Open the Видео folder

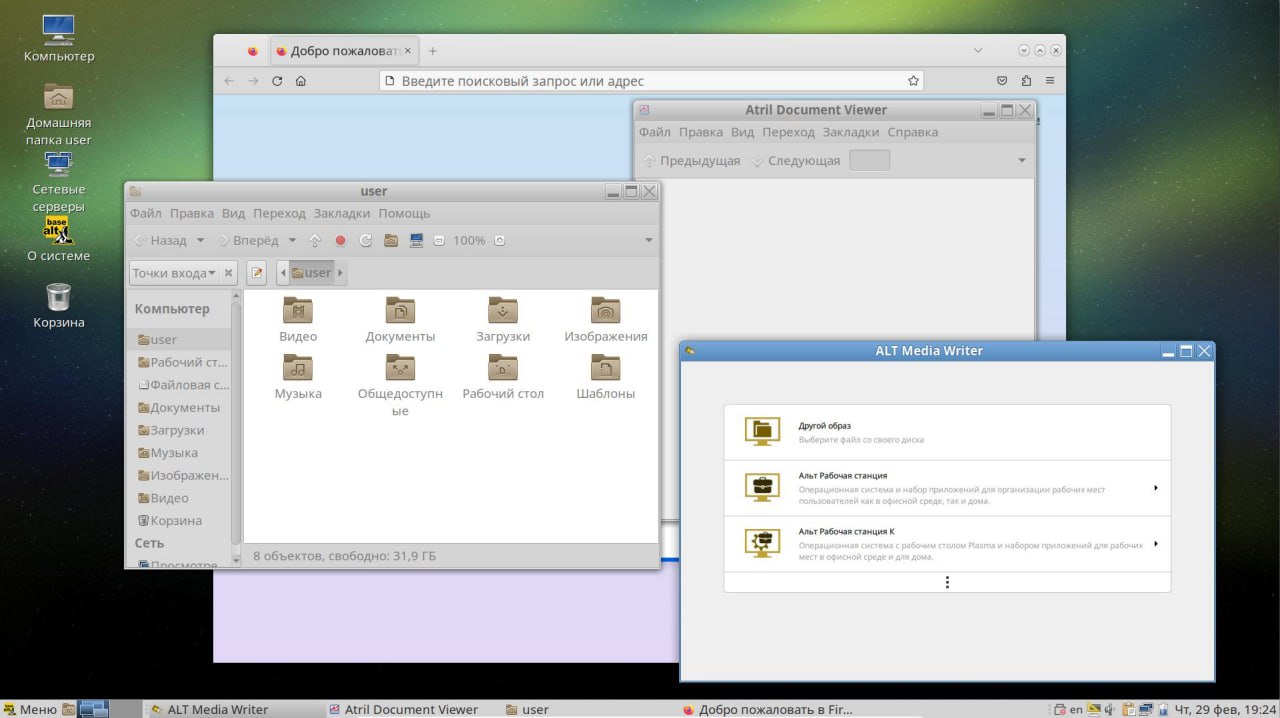point(298,320)
